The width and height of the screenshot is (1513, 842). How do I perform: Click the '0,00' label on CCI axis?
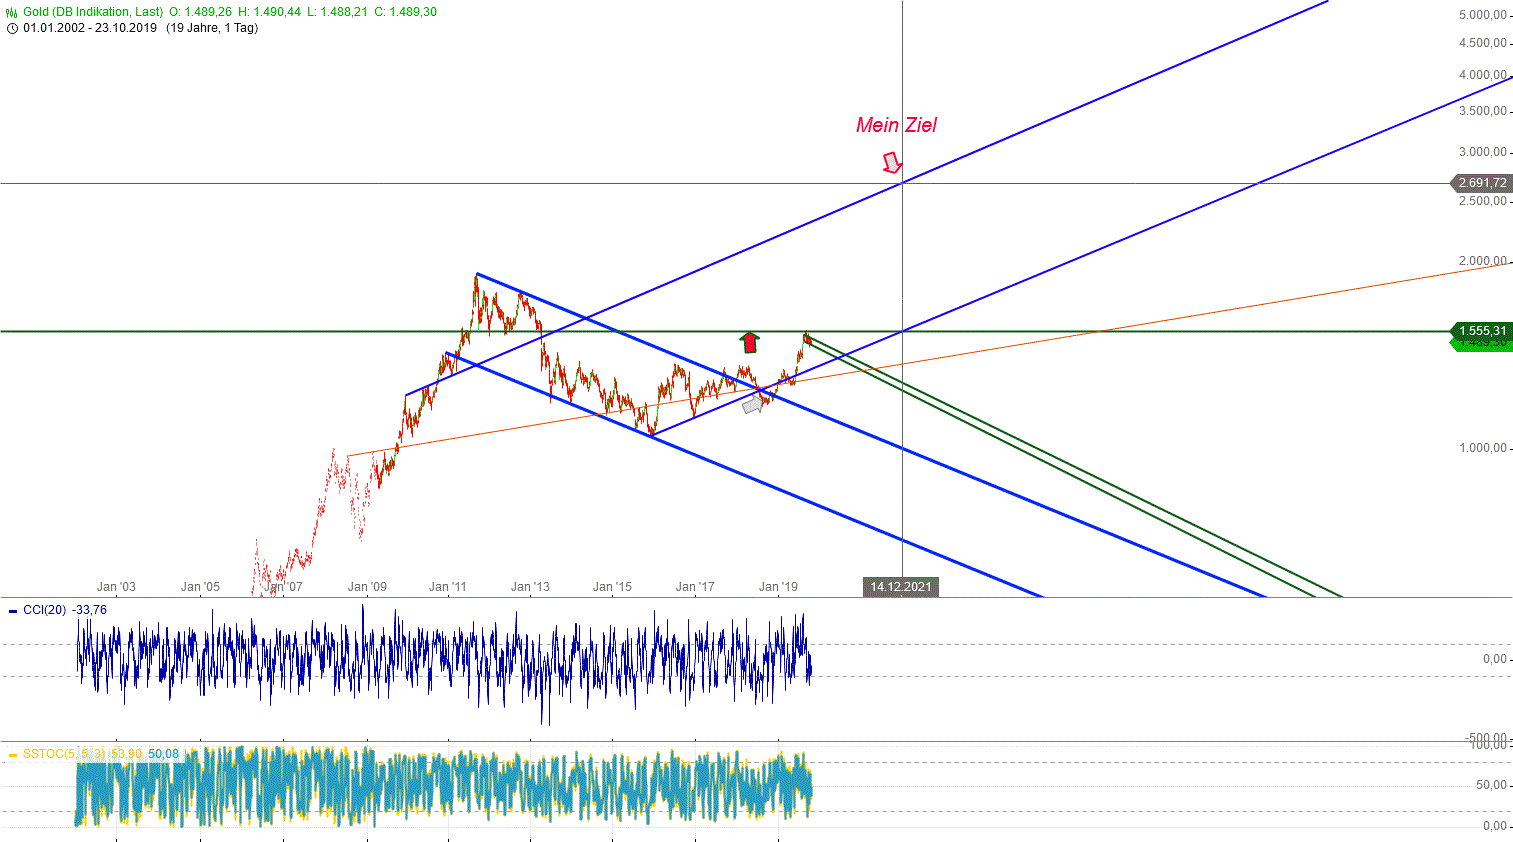[x=1495, y=659]
